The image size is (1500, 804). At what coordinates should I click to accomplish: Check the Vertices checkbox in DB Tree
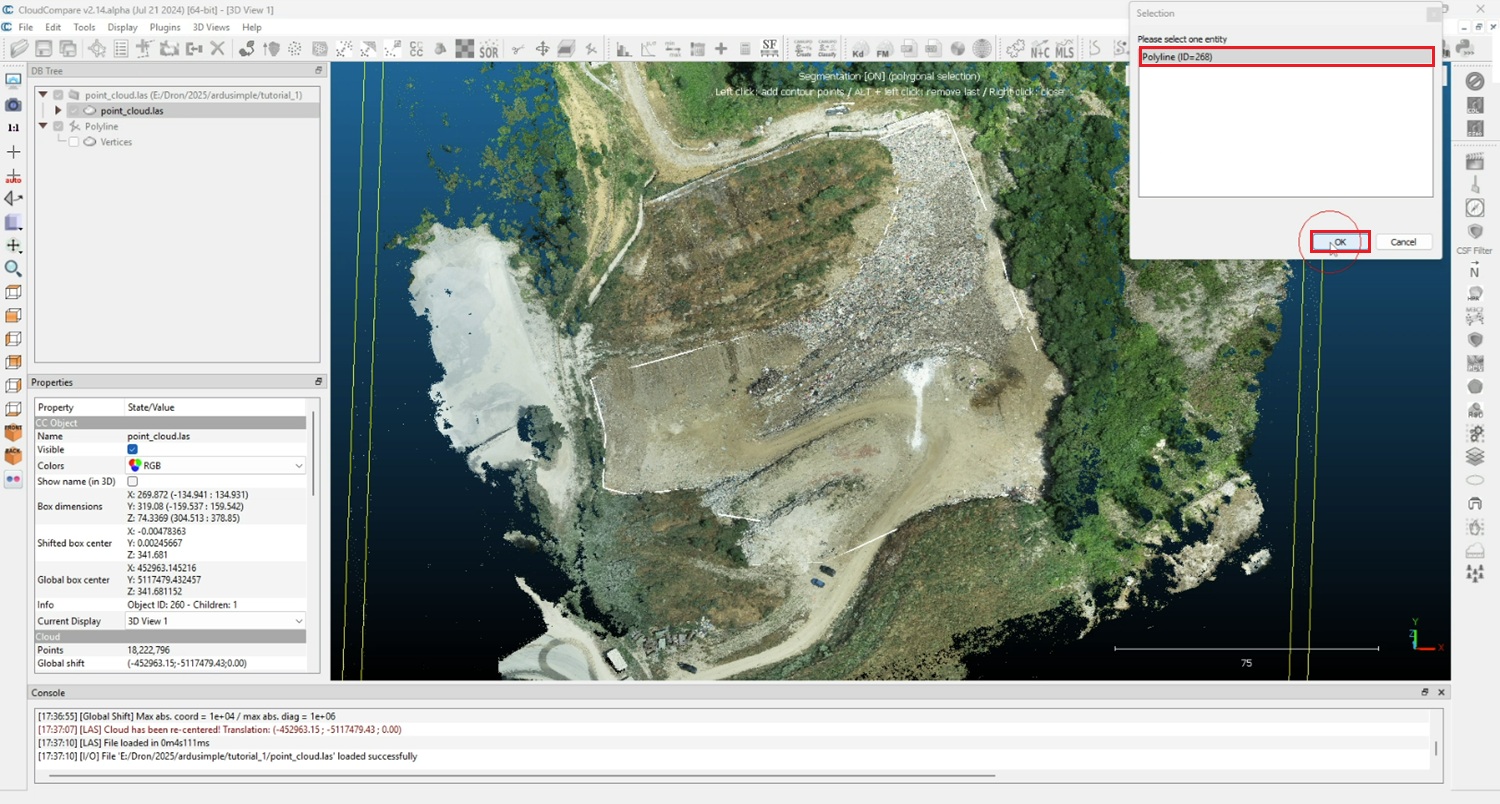pos(74,142)
